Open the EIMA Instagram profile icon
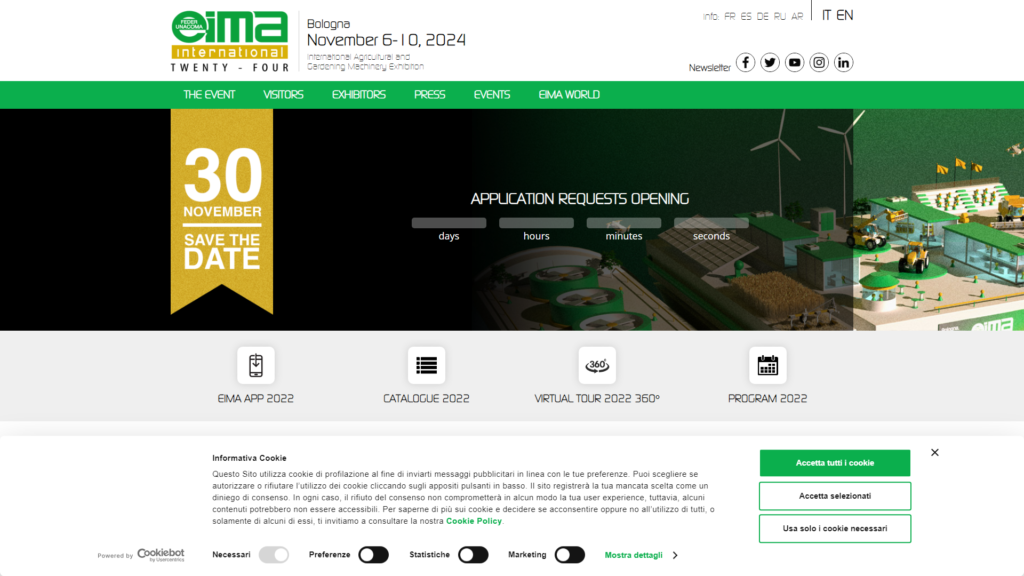The image size is (1024, 576). (x=819, y=63)
